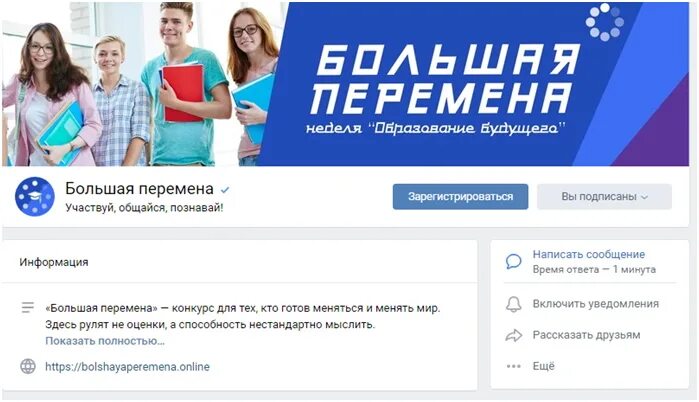The image size is (699, 402).
Task: Click the Большая перемена cover banner
Action: 345,84
